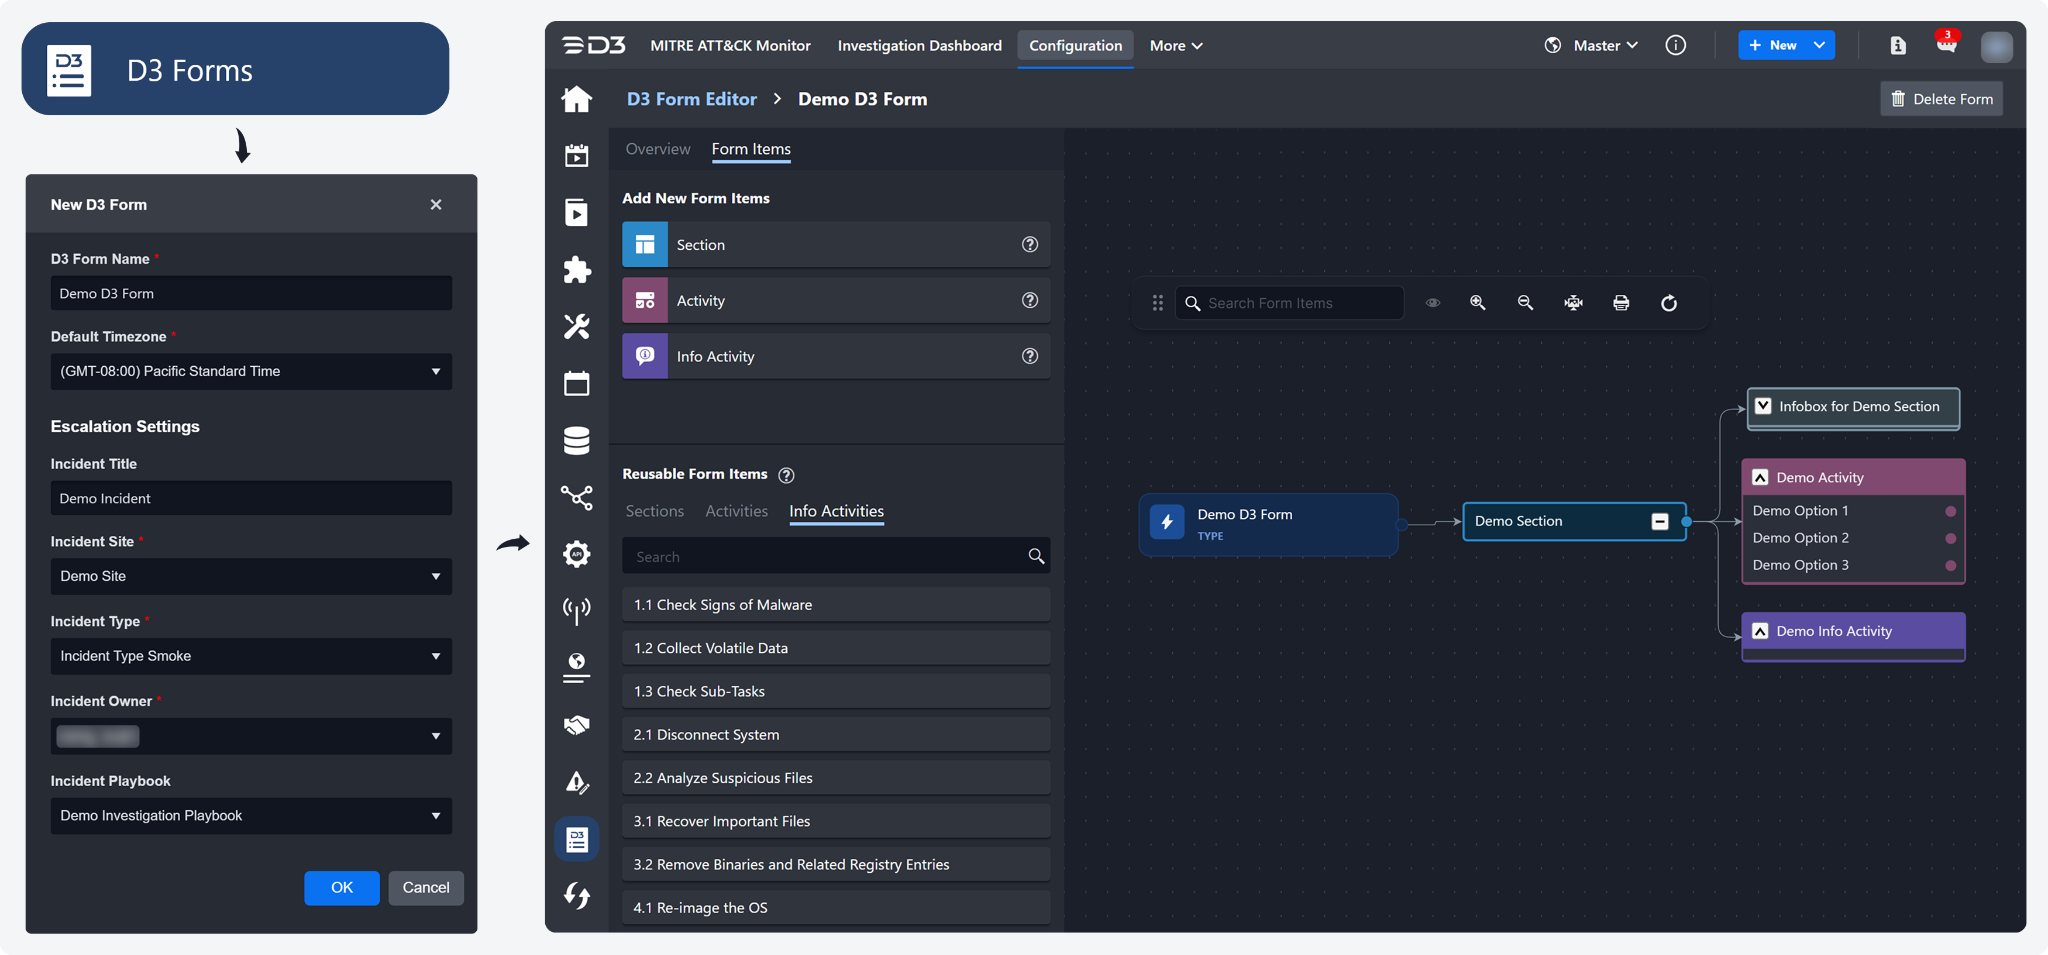Open the D3 Forms sidebar icon
The width and height of the screenshot is (2048, 955).
click(x=577, y=840)
